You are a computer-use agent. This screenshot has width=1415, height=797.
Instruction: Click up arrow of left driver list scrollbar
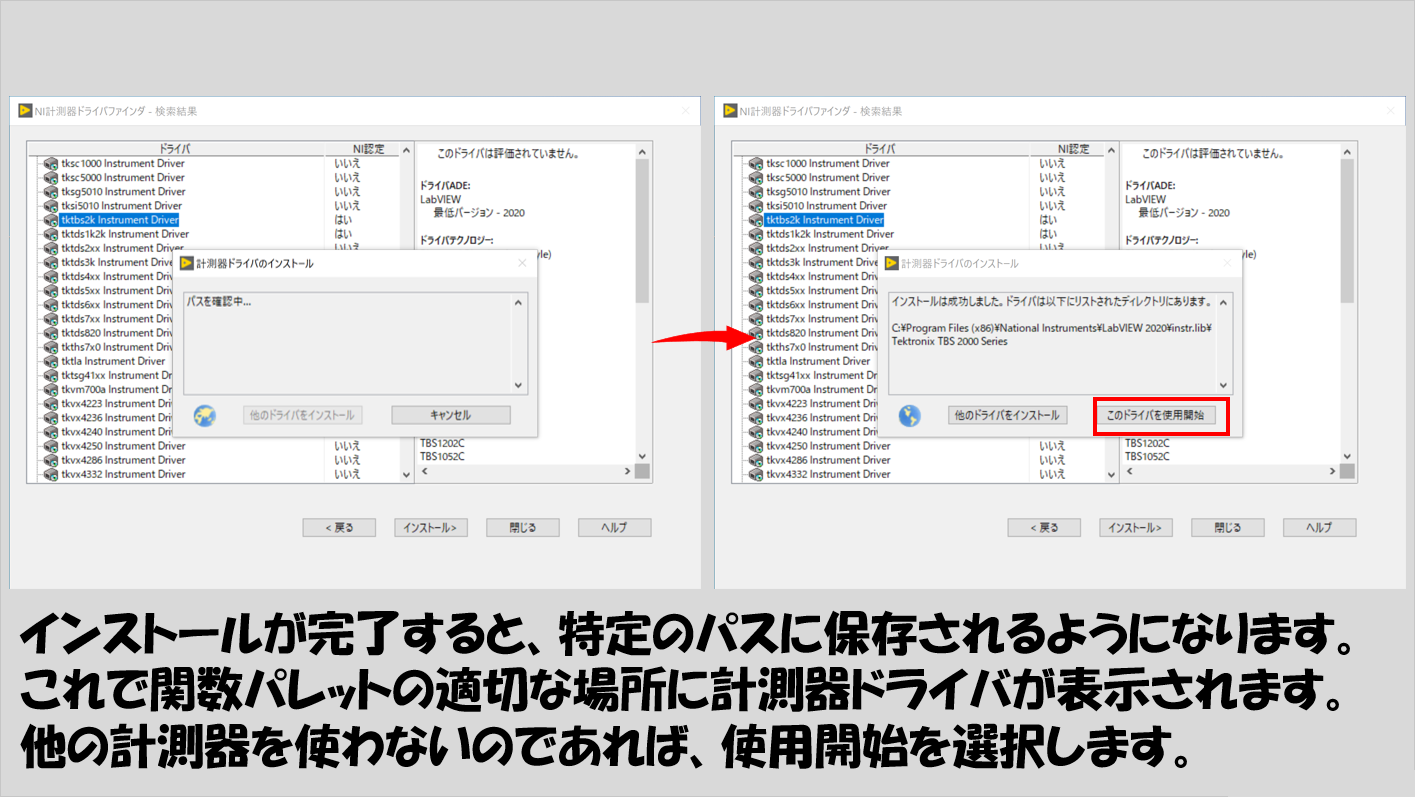pyautogui.click(x=405, y=151)
